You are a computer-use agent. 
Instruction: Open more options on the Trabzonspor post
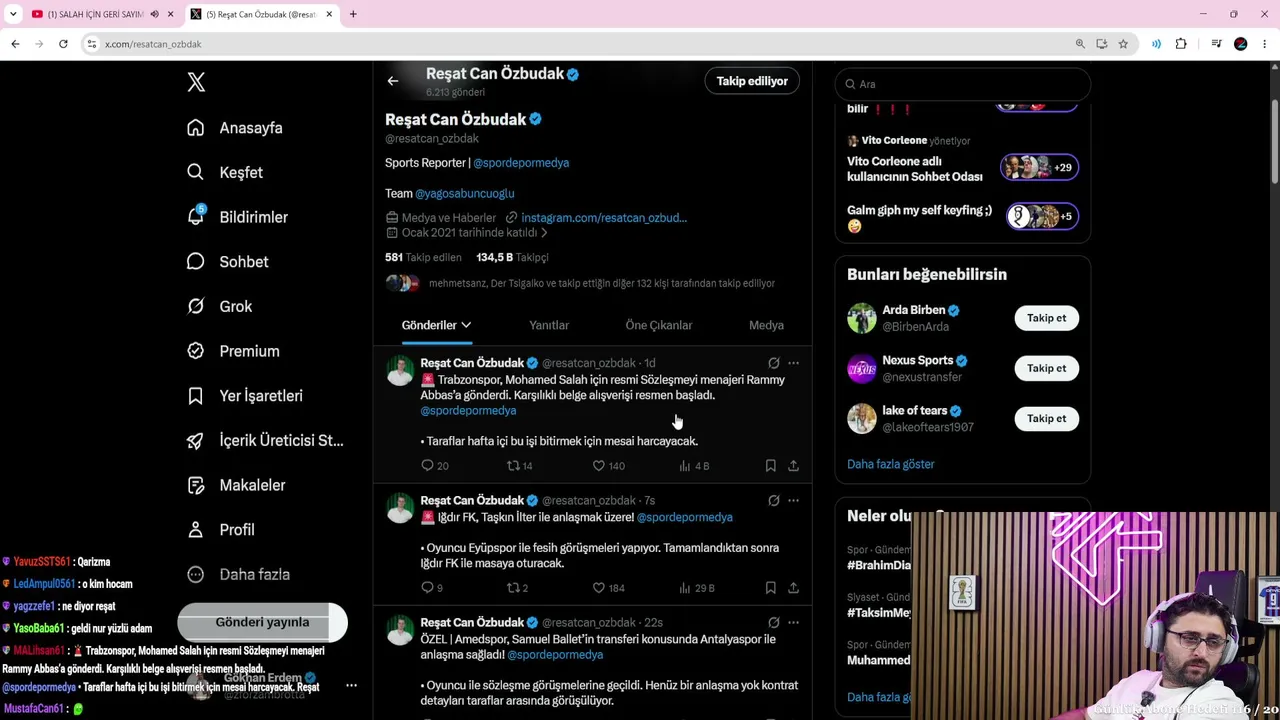click(x=793, y=363)
